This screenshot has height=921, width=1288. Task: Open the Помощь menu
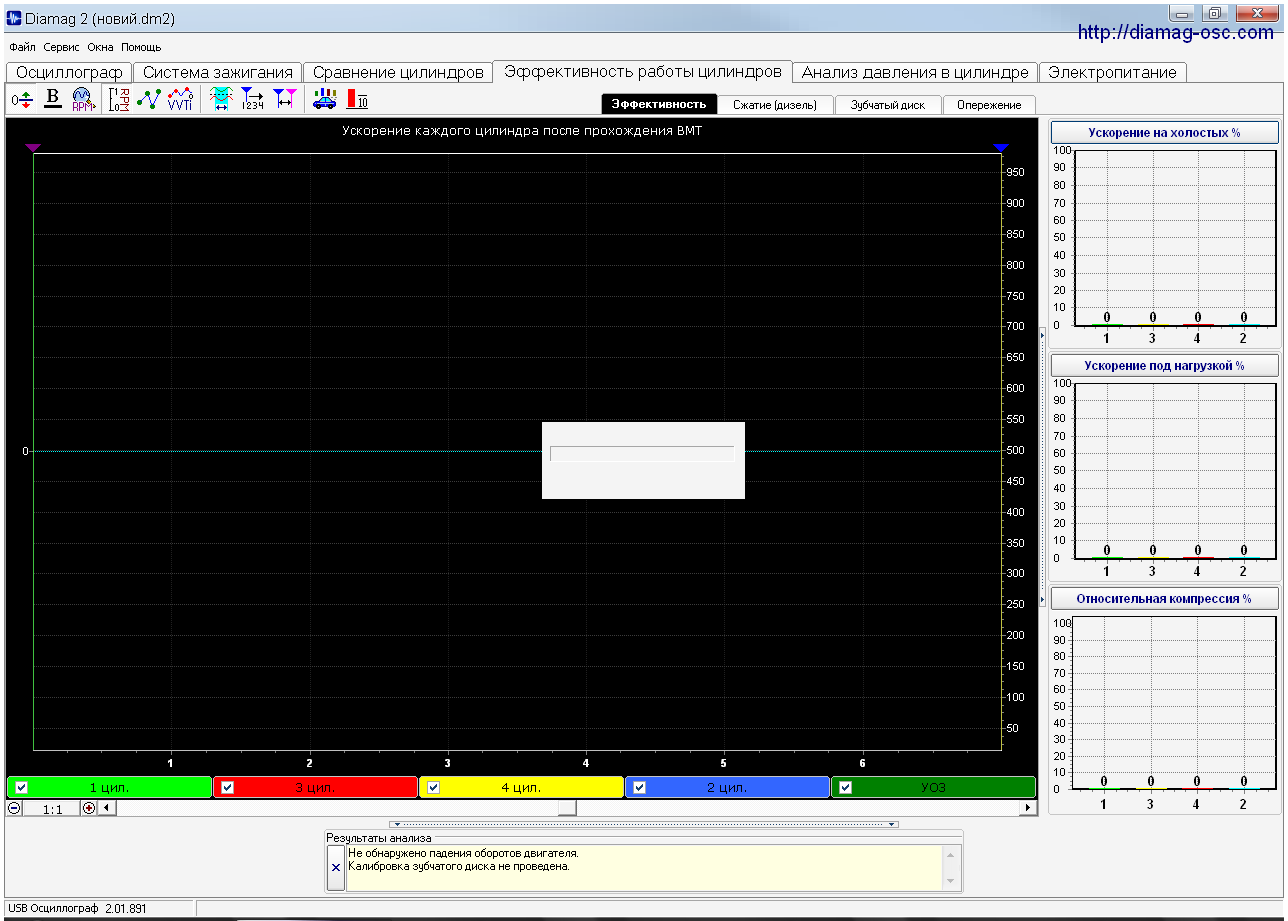click(x=142, y=47)
